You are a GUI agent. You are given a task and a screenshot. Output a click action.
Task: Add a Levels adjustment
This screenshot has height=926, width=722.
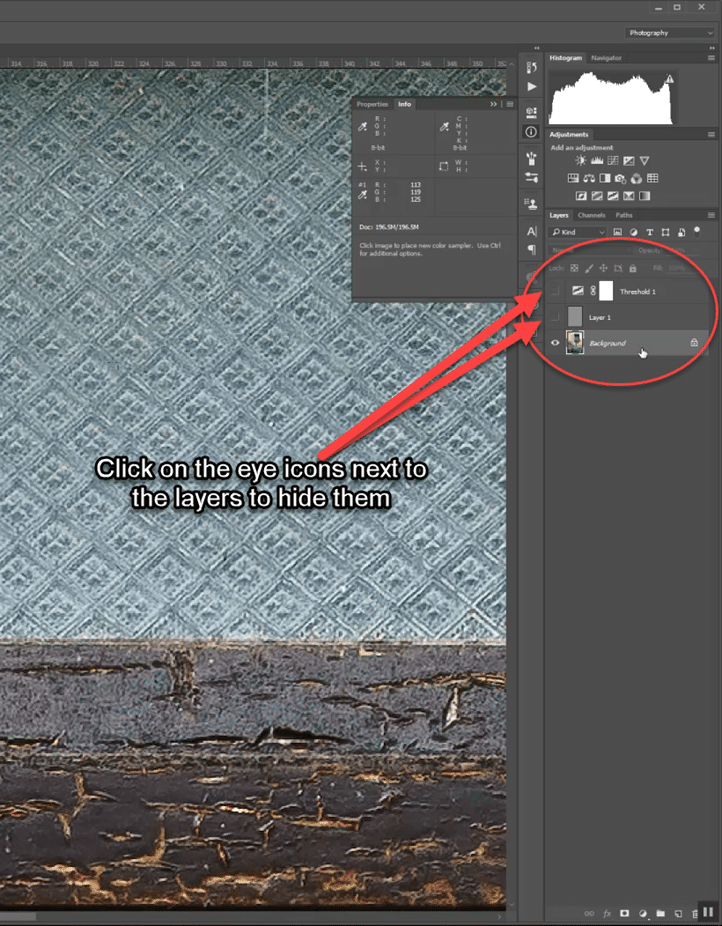click(x=597, y=161)
